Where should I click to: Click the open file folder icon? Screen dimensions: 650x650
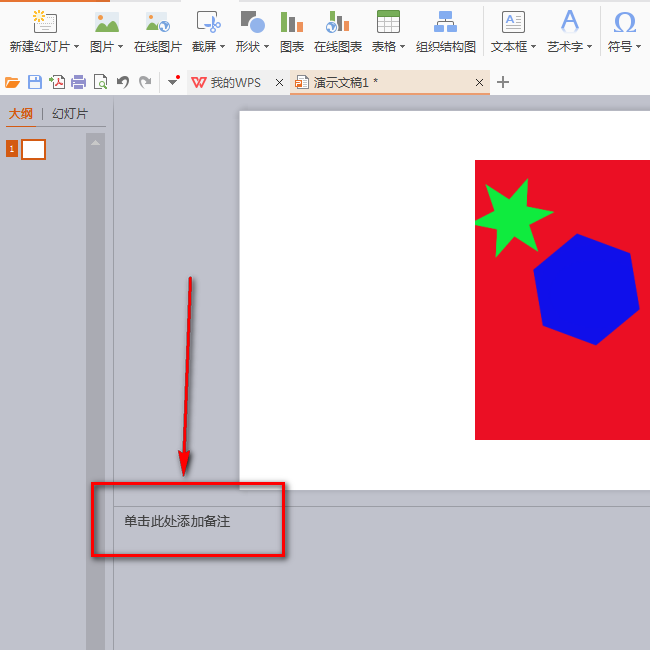(x=12, y=82)
